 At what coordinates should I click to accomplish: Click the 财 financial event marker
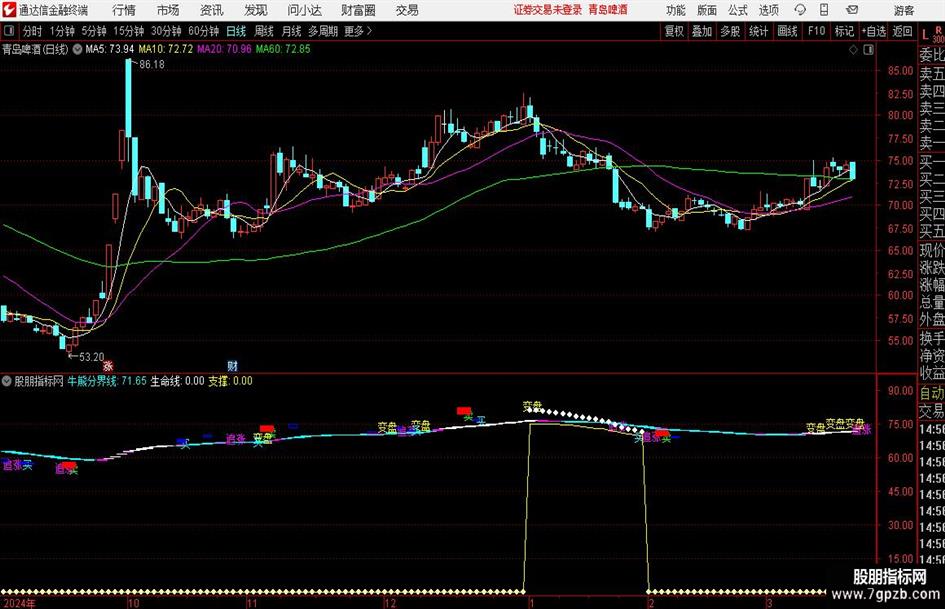pyautogui.click(x=233, y=365)
